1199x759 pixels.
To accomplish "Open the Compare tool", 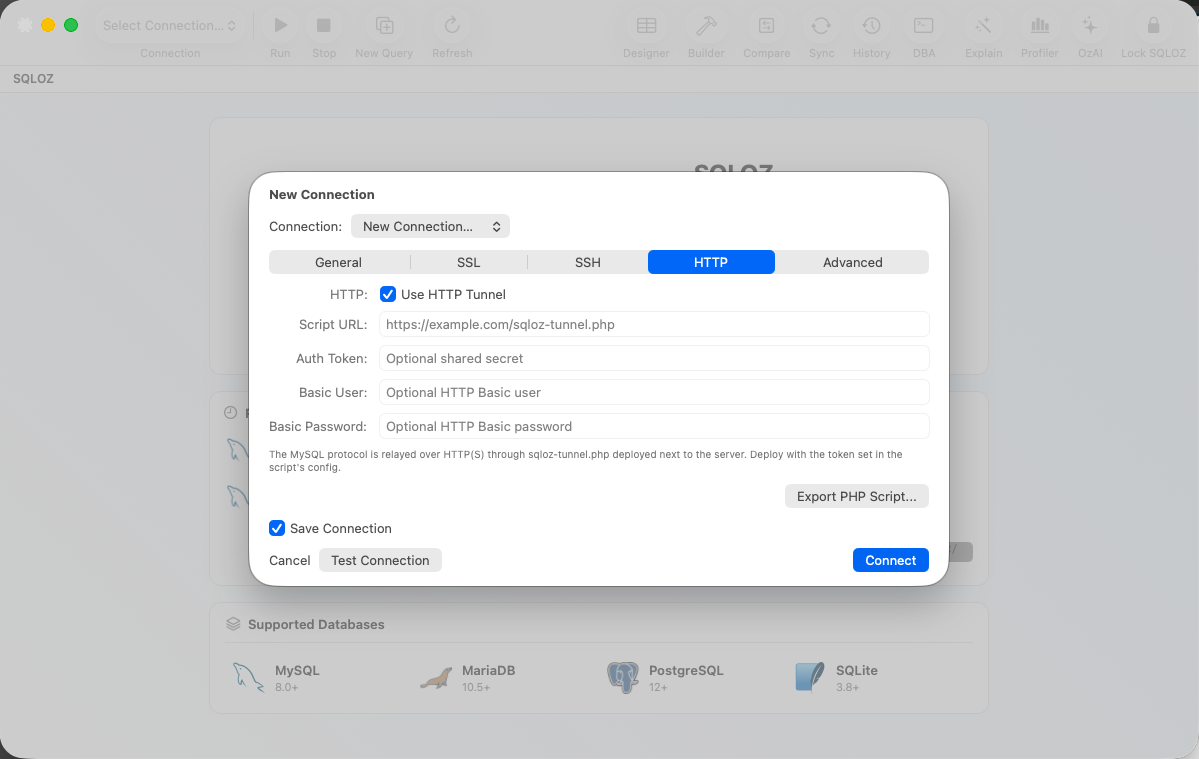I will 766,25.
